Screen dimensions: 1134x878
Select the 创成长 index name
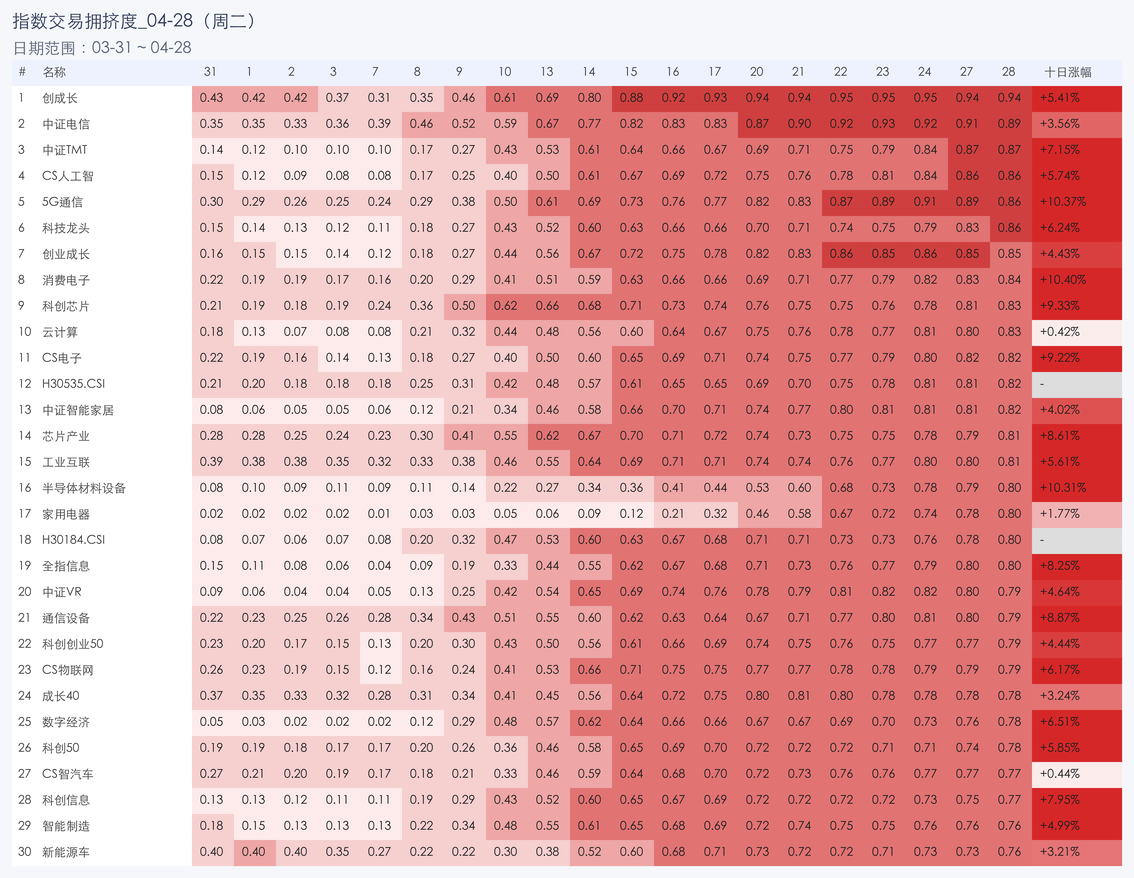pos(60,98)
